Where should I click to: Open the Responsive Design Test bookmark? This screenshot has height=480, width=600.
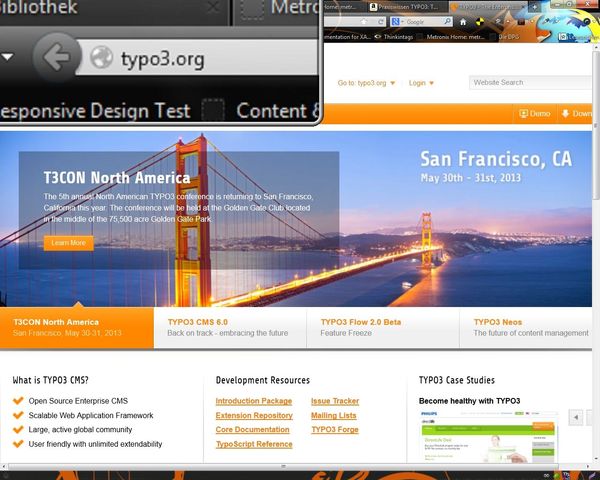pyautogui.click(x=95, y=111)
